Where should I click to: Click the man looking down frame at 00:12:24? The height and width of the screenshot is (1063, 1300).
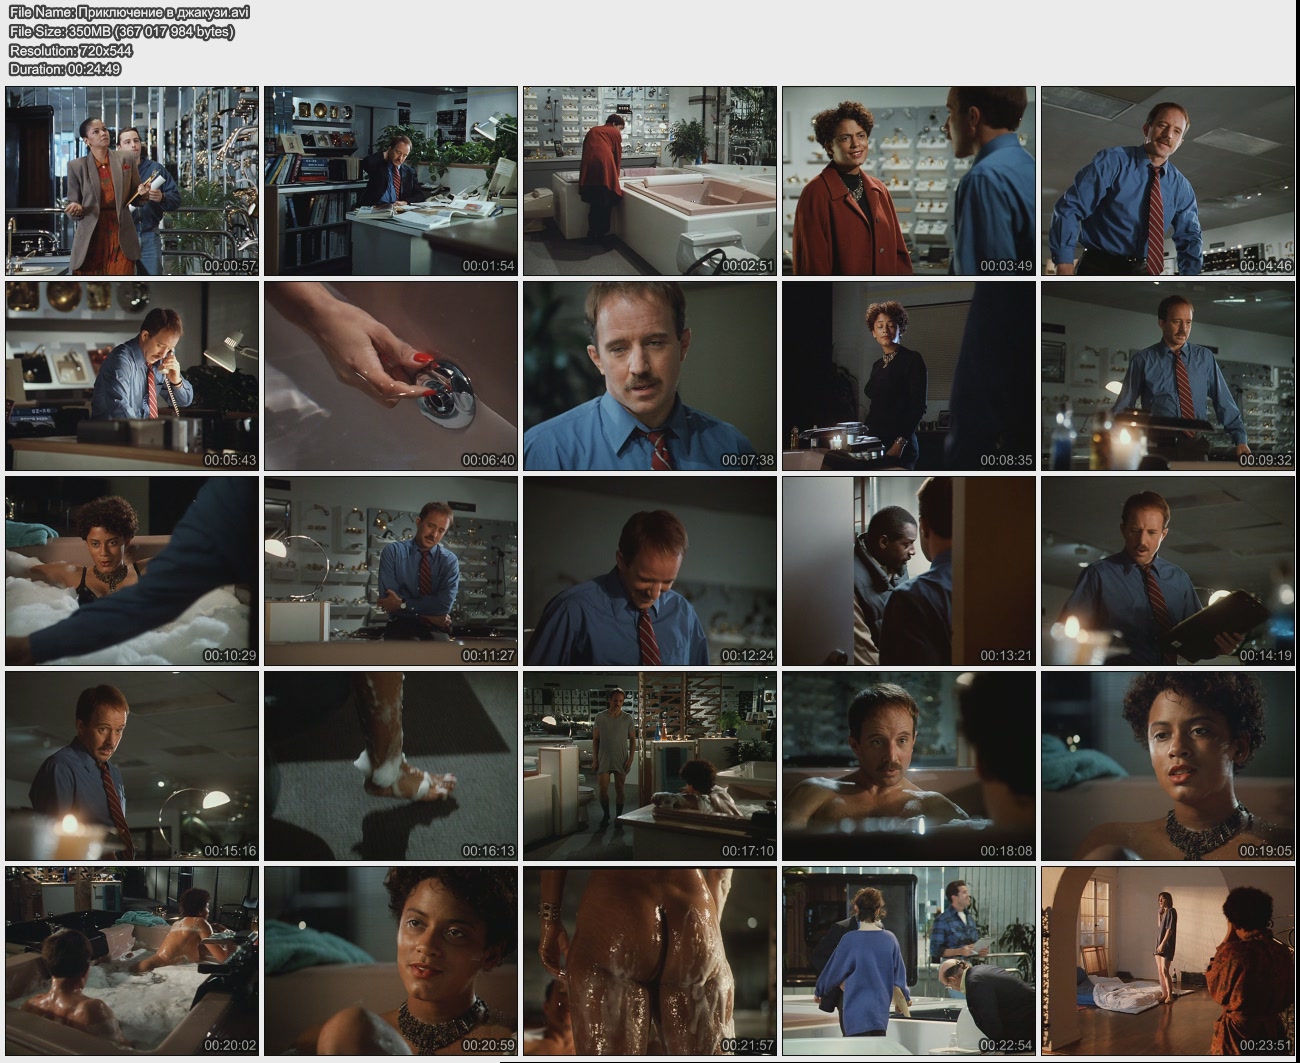tap(650, 571)
